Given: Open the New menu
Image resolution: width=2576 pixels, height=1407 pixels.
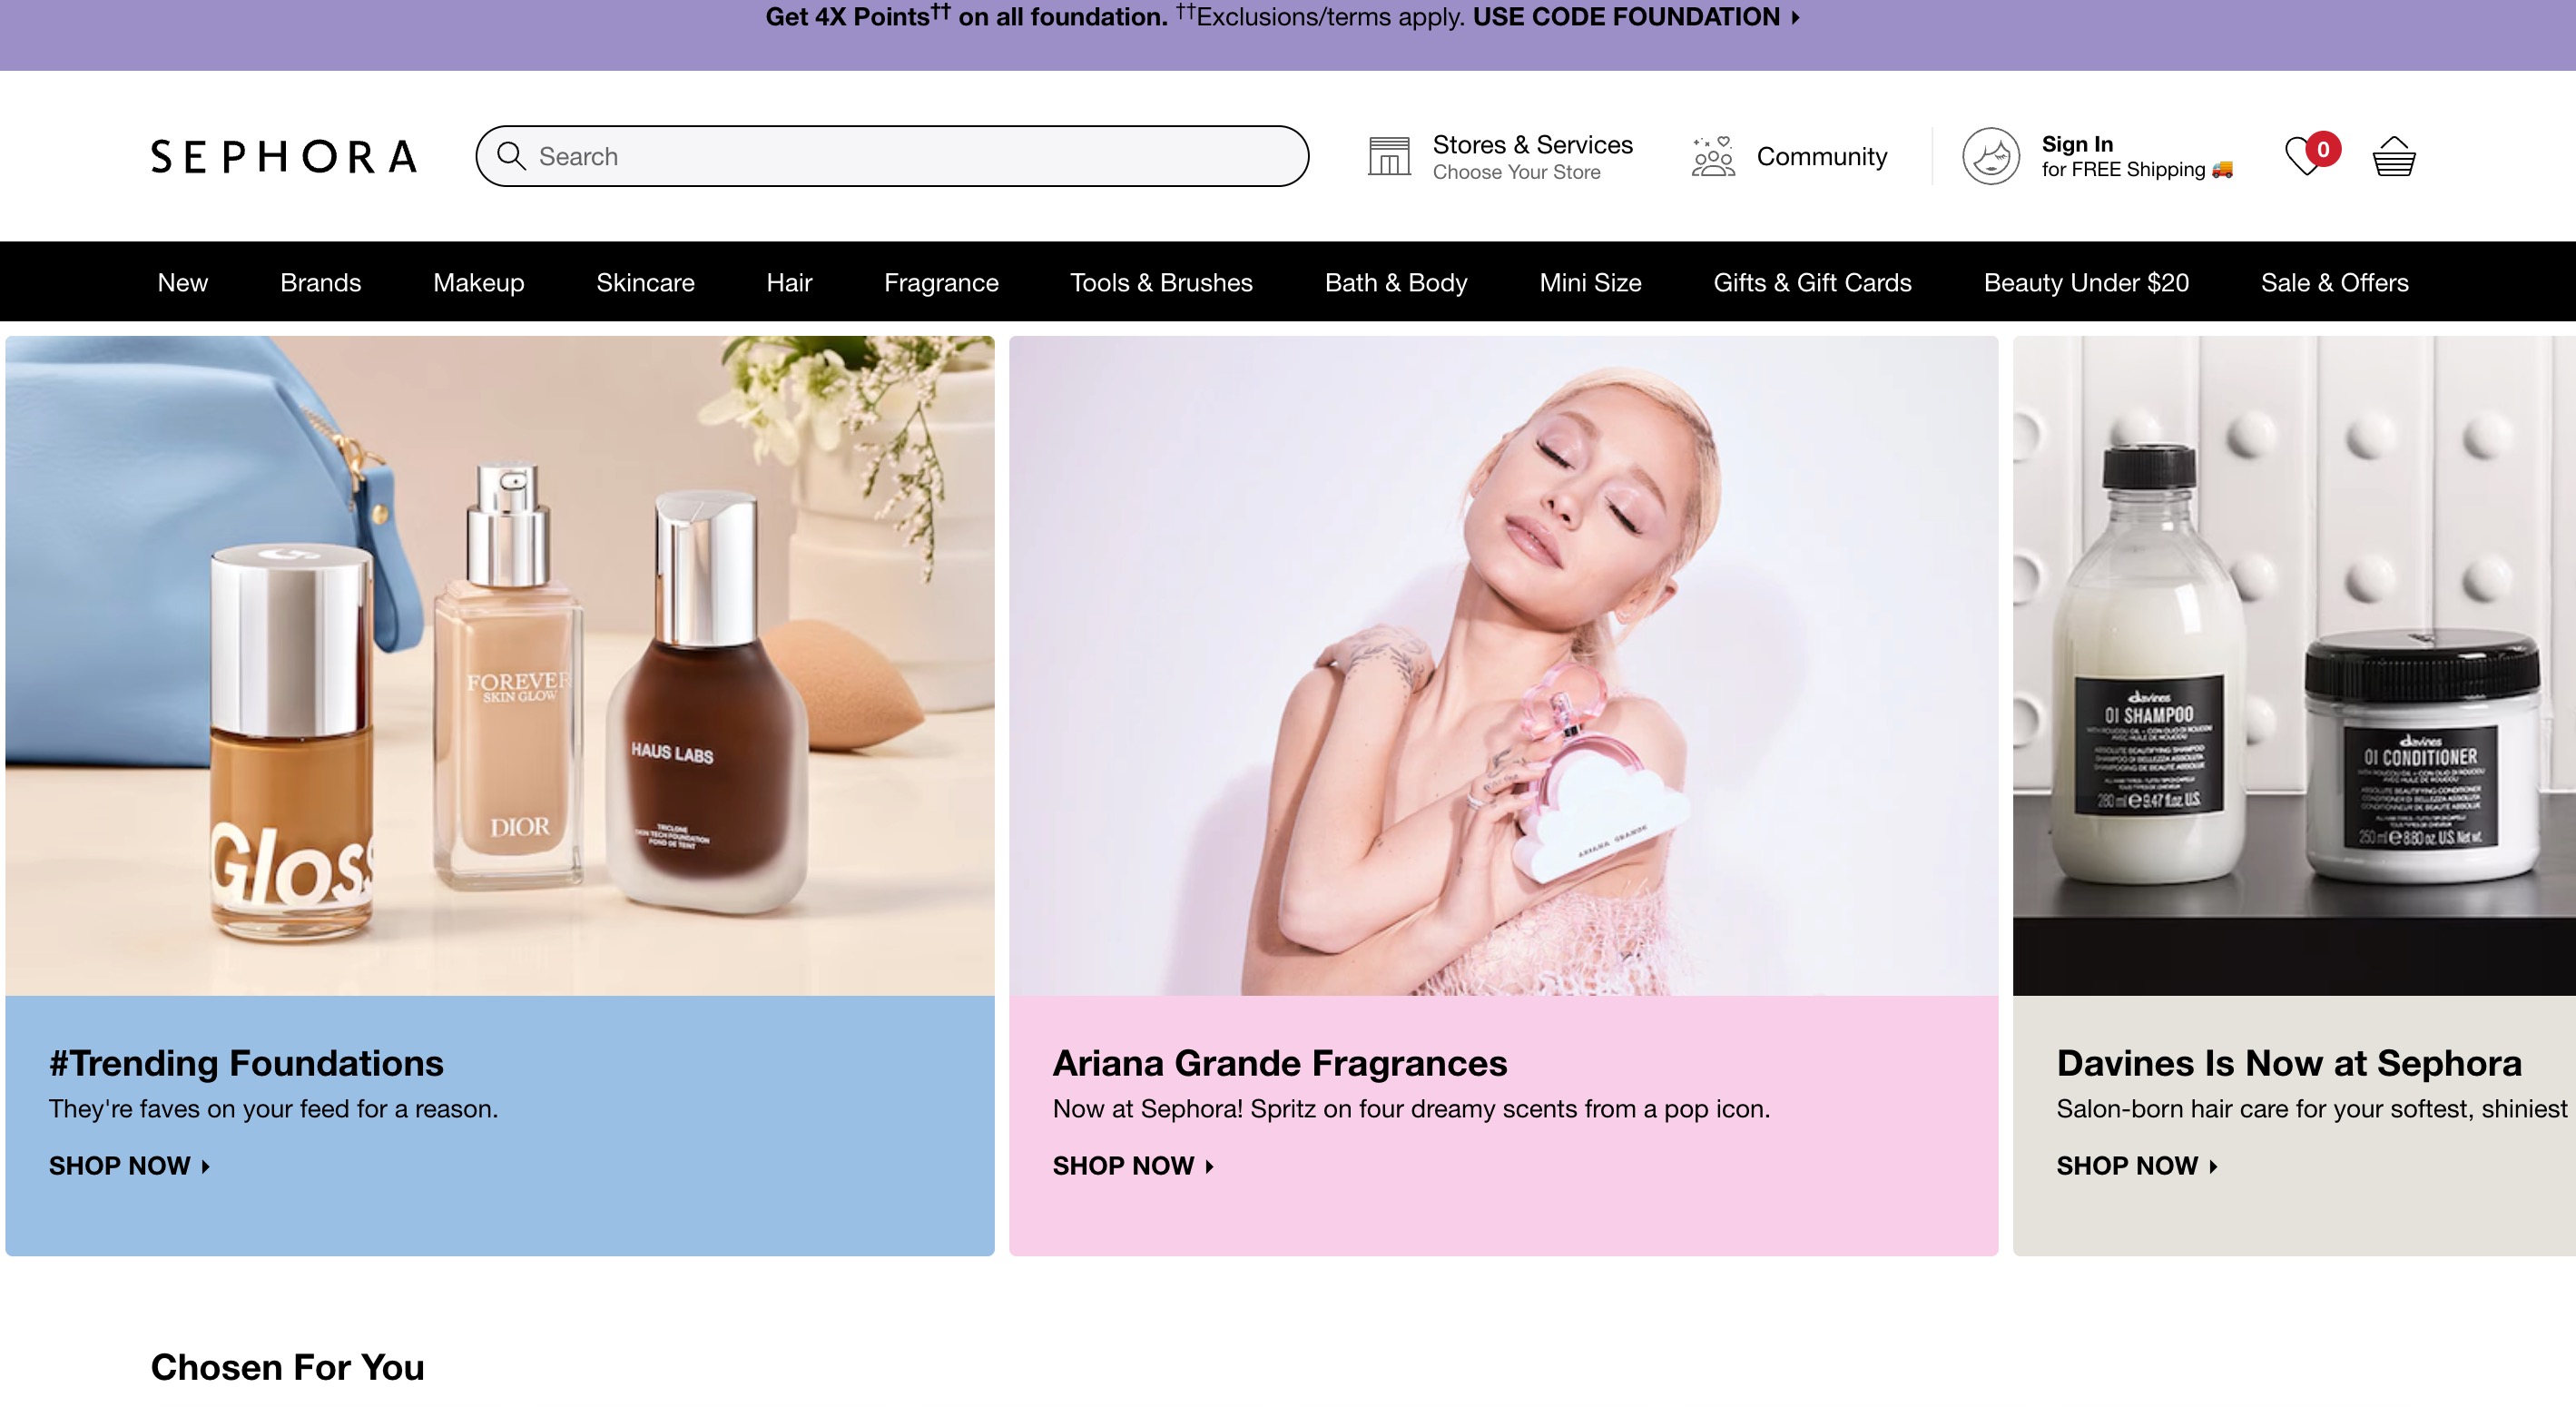Looking at the screenshot, I should click(x=182, y=282).
